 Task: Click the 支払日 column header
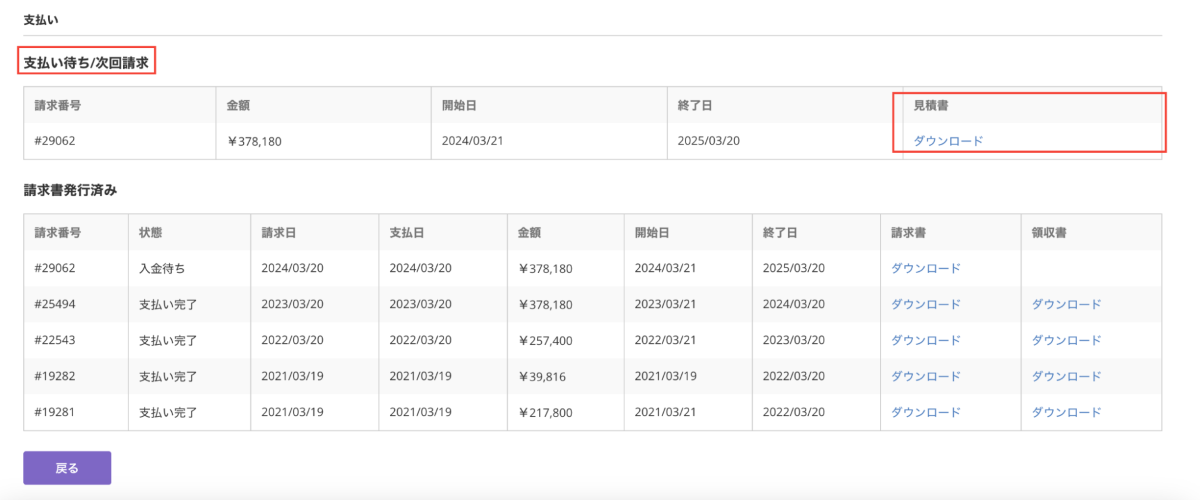406,232
